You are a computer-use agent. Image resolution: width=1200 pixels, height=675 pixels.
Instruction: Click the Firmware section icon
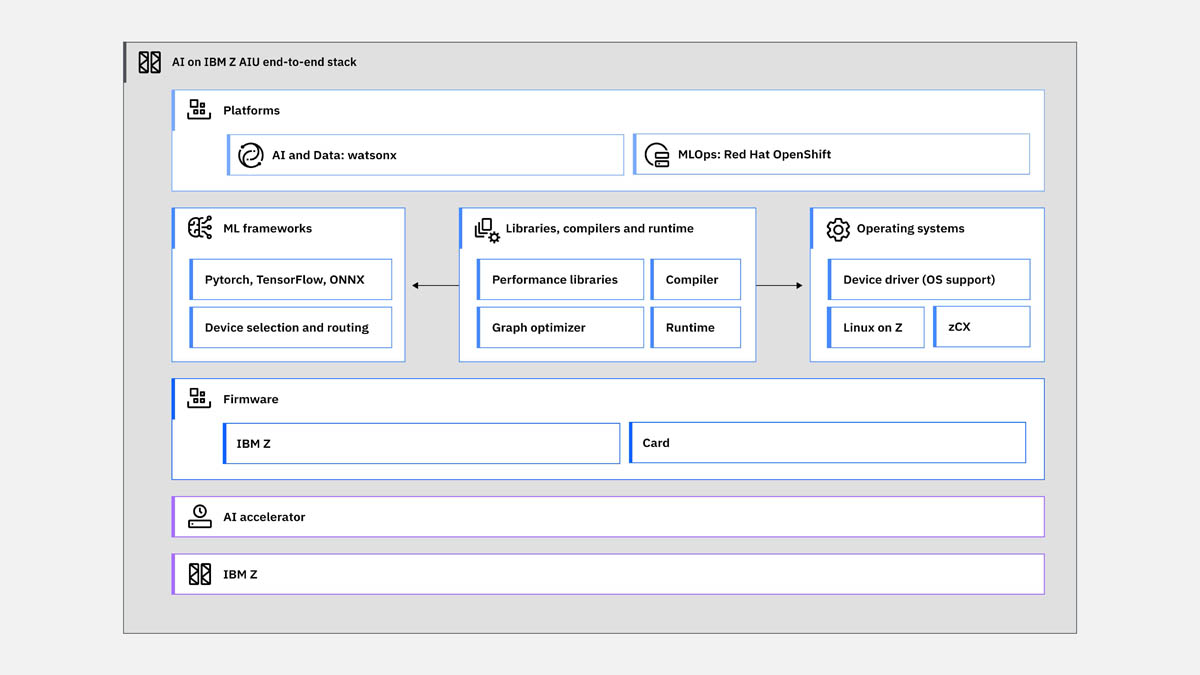(x=199, y=399)
